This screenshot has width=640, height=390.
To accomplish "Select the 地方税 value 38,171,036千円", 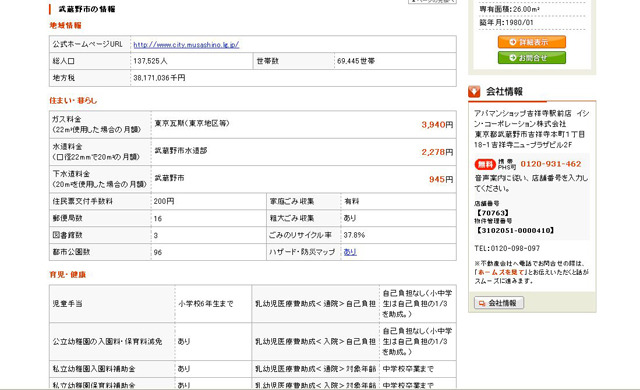I will pos(159,78).
